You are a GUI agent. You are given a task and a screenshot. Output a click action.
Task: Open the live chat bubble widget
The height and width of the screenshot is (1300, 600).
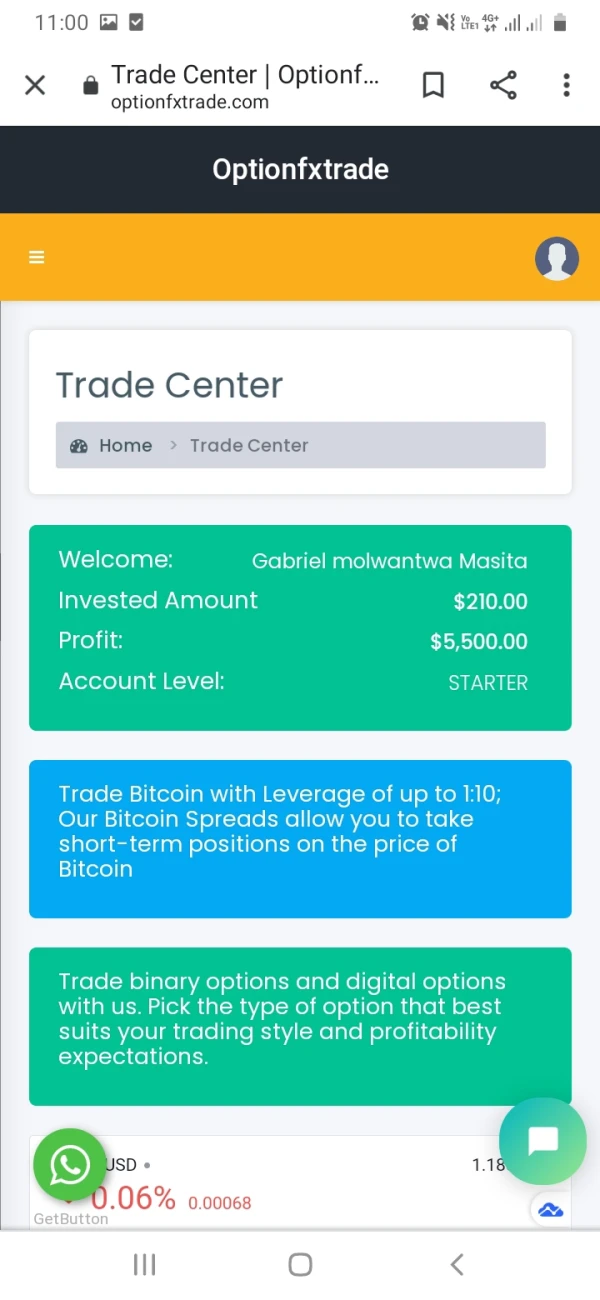coord(543,1141)
